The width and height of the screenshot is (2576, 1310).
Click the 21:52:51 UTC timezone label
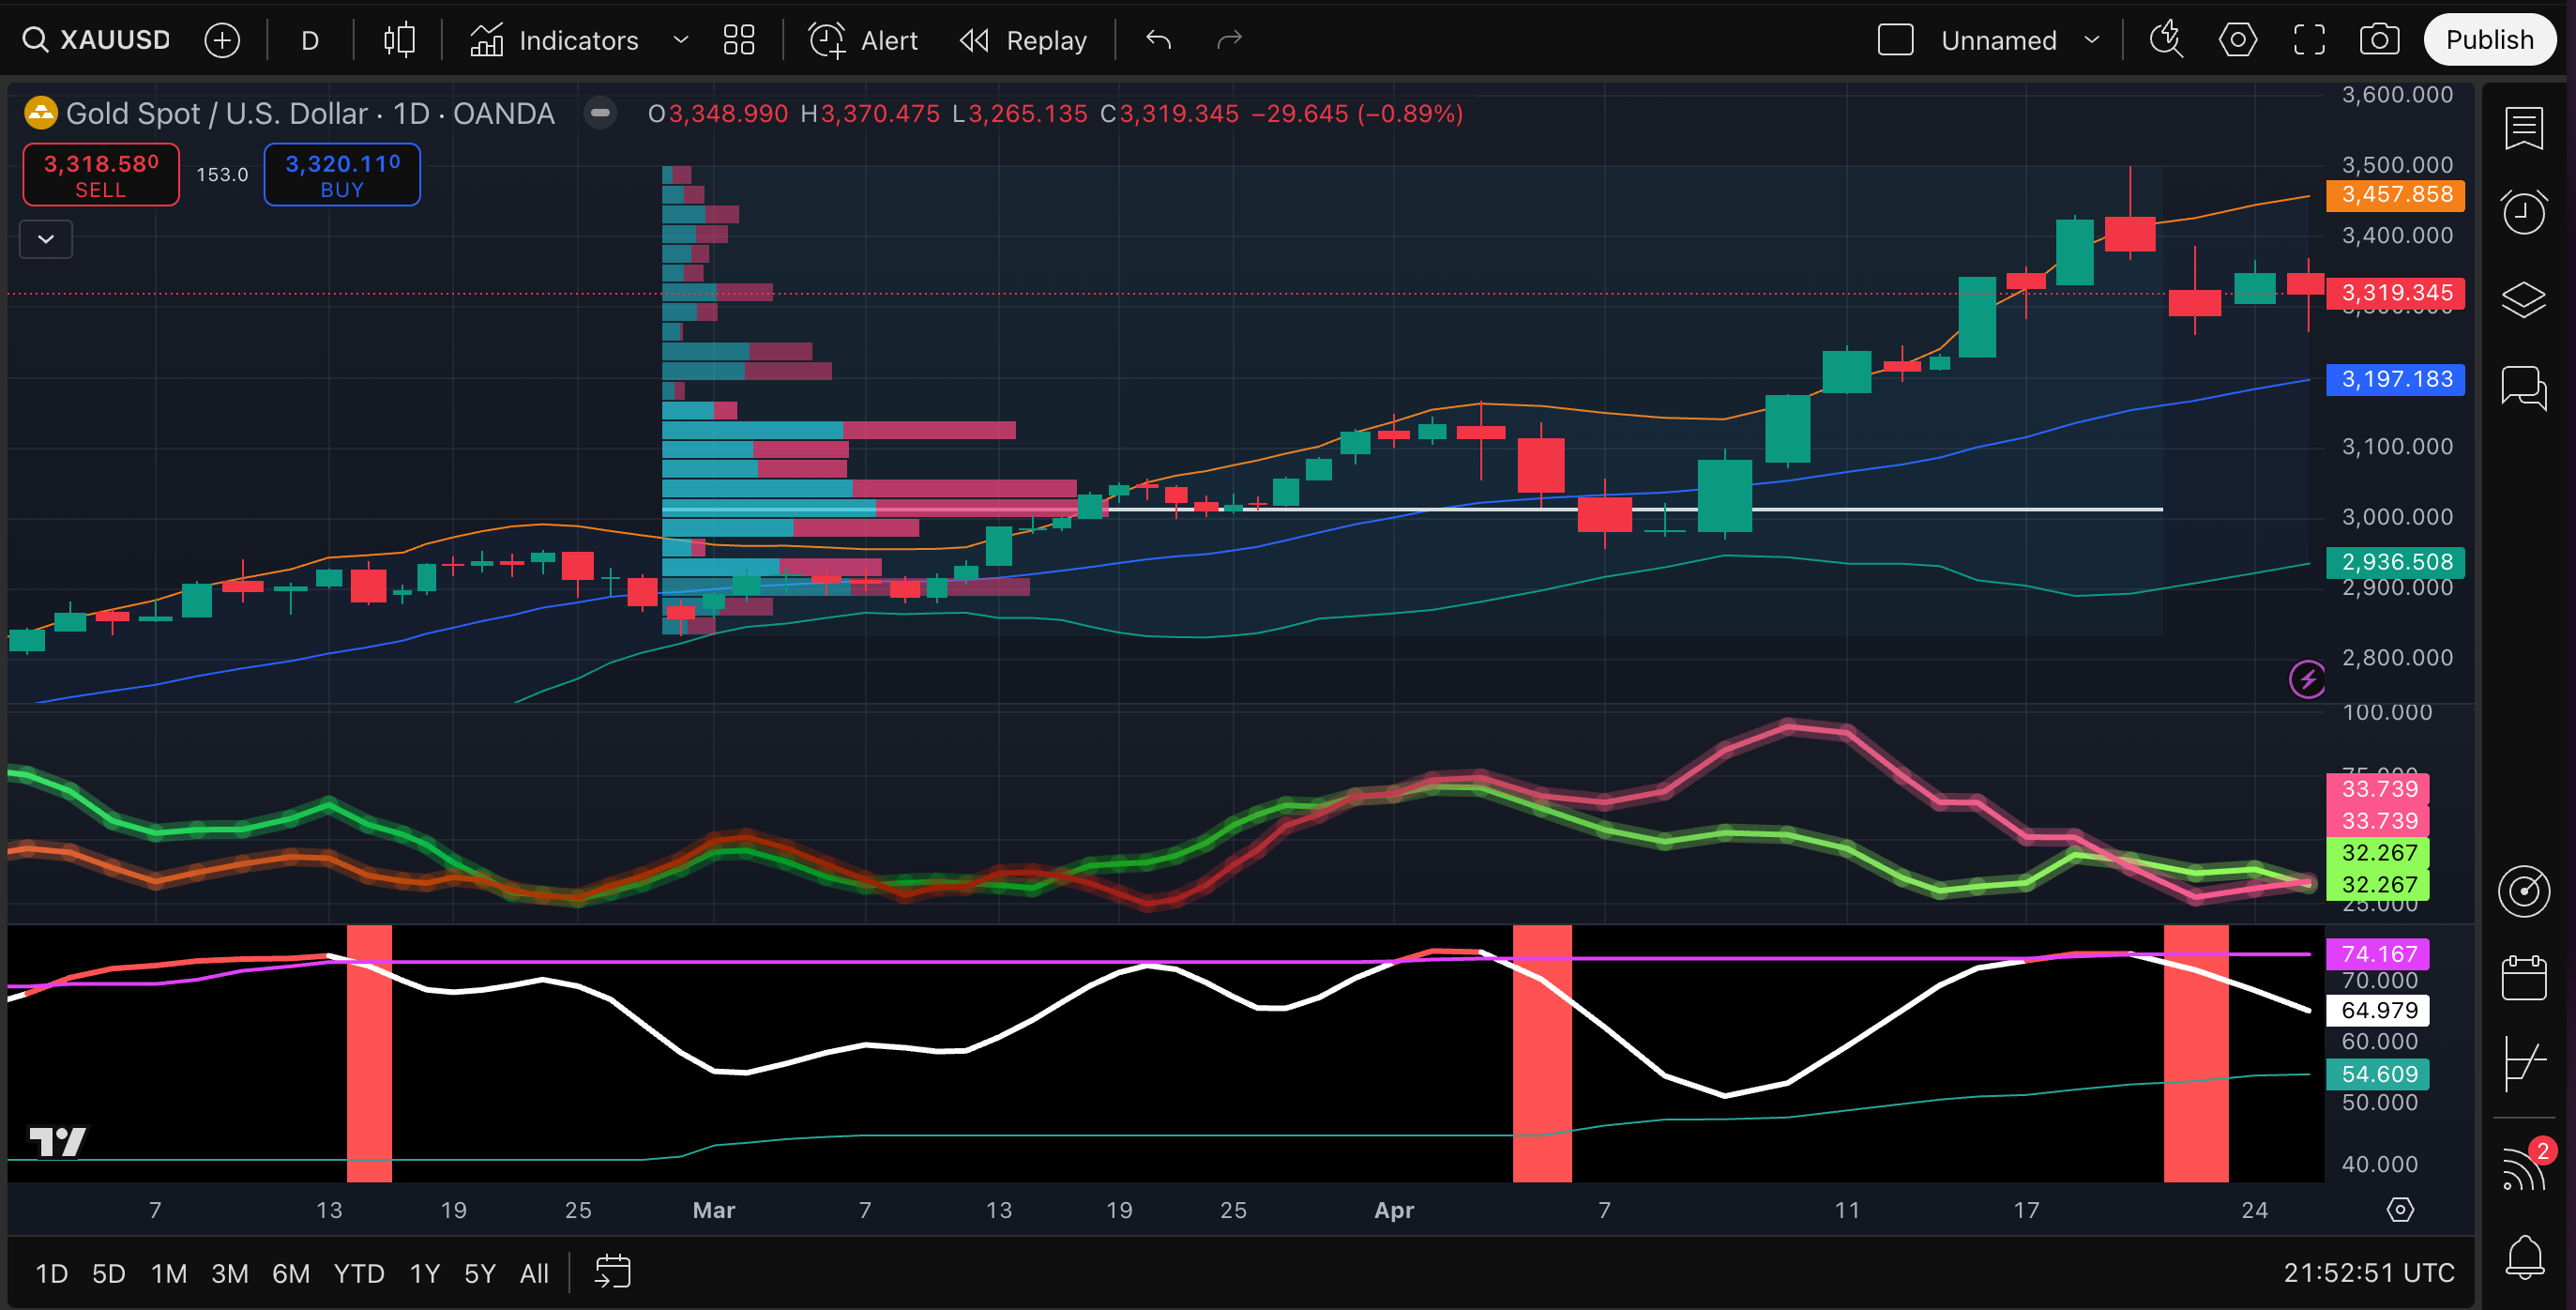point(2369,1273)
